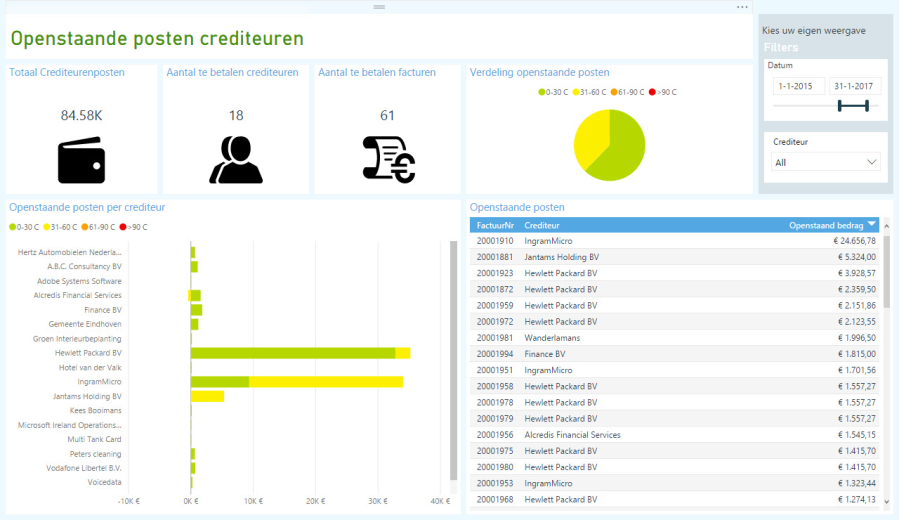Screen dimensions: 900x520
Task: Click the euro invoice scroll icon
Action: 388,160
